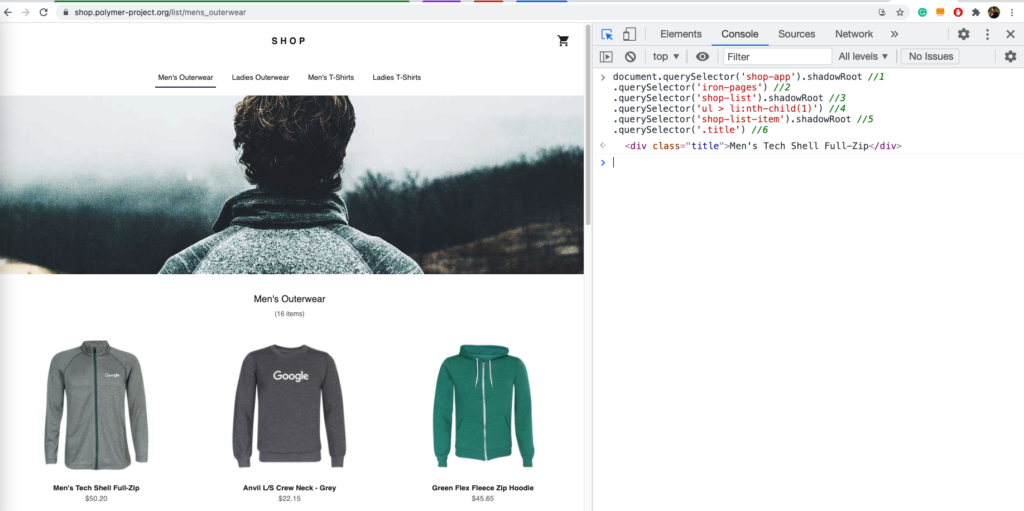This screenshot has width=1024, height=511.
Task: Show more DevTools tabs chevron
Action: (x=894, y=34)
